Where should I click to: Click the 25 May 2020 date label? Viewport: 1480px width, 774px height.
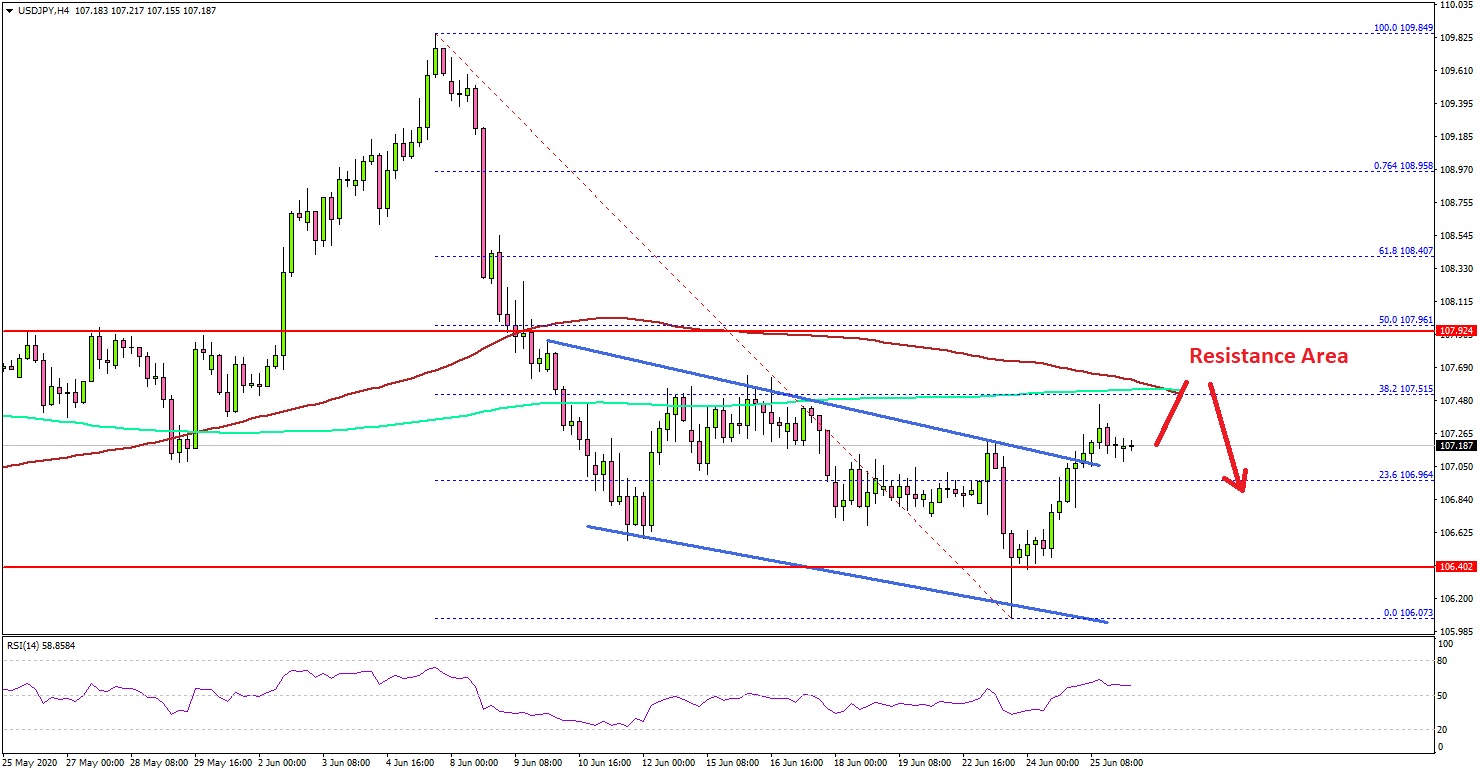30,762
